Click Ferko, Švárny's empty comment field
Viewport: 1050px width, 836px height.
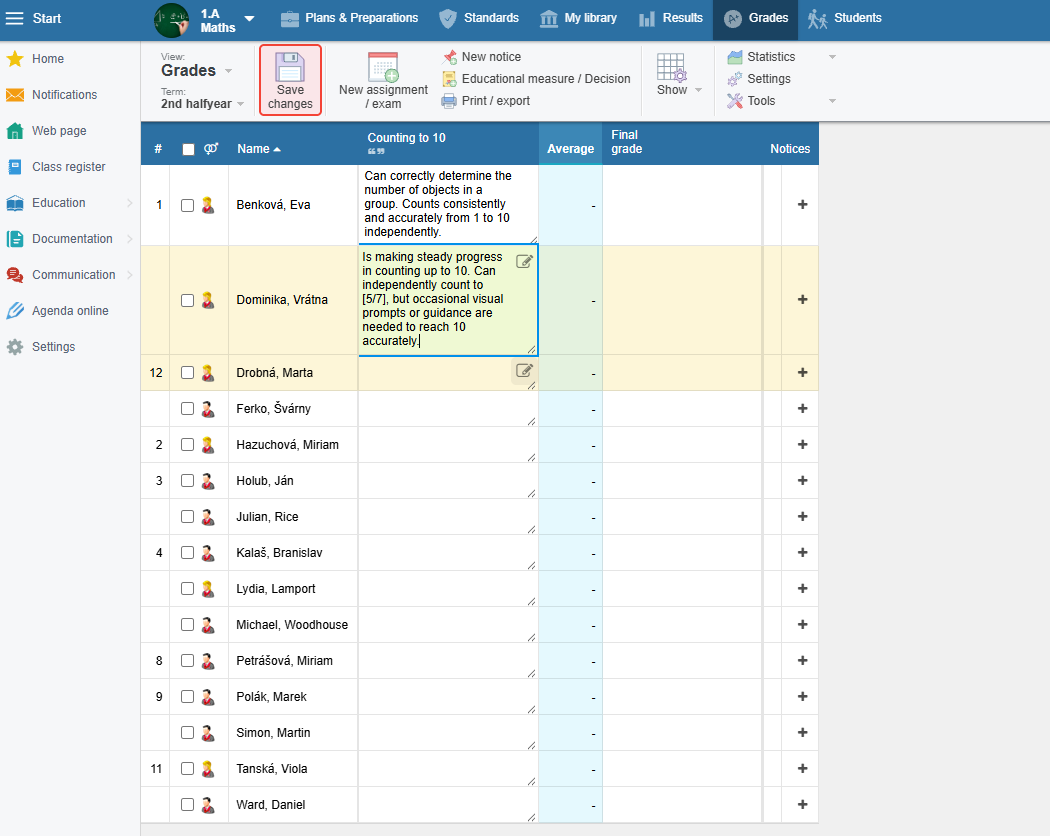(x=448, y=409)
